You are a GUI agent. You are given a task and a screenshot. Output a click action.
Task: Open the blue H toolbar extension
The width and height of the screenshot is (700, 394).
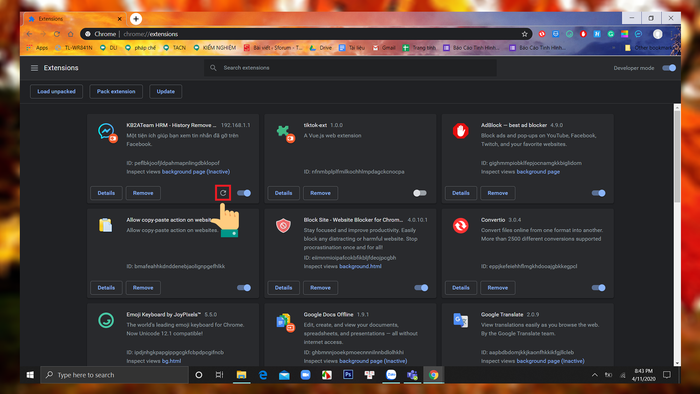pos(597,34)
